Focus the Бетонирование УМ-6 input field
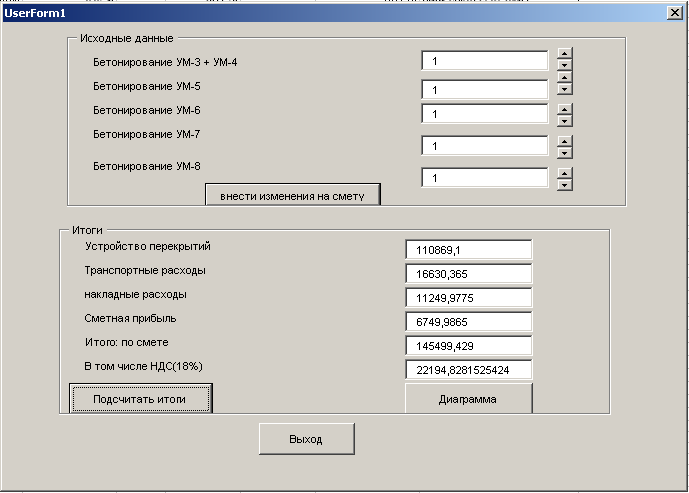Screen dimensions: 689x493 coord(485,113)
